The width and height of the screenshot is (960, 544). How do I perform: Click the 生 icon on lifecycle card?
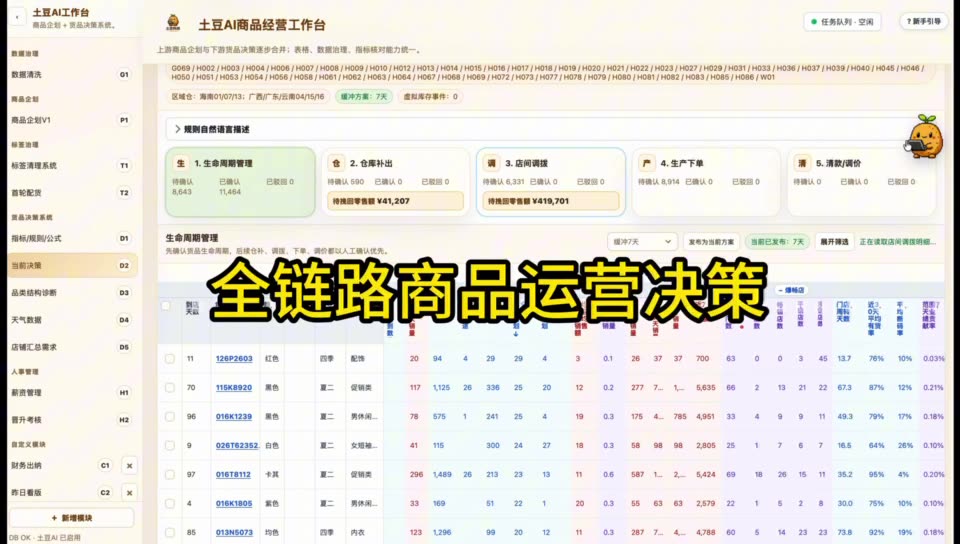coord(181,163)
